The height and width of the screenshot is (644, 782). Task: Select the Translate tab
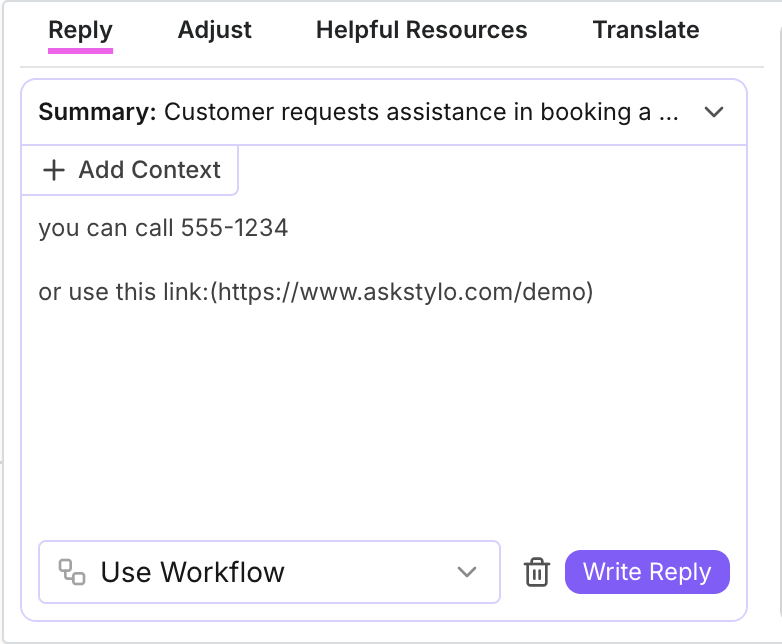click(646, 30)
